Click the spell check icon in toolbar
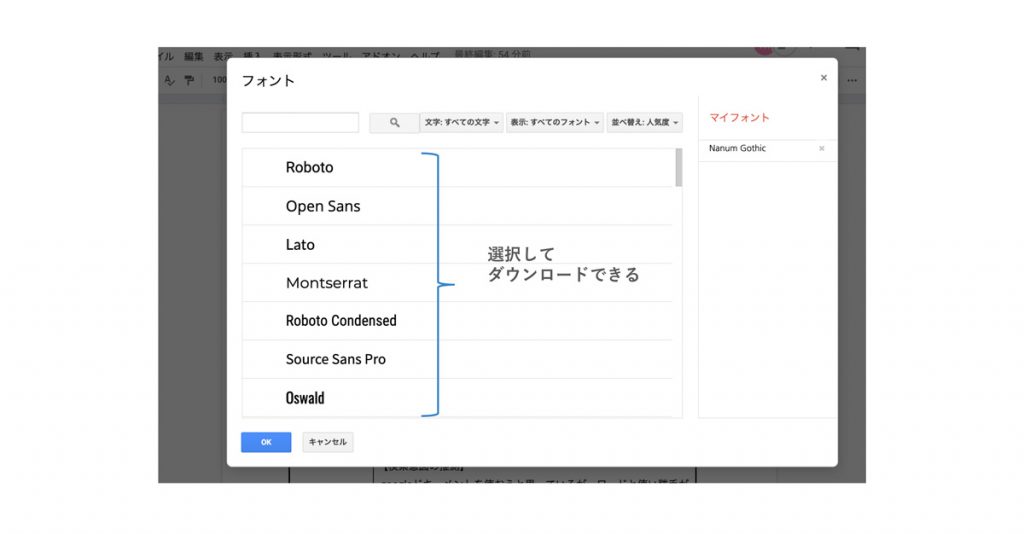Screen dimensions: 1024x534 (x=168, y=80)
